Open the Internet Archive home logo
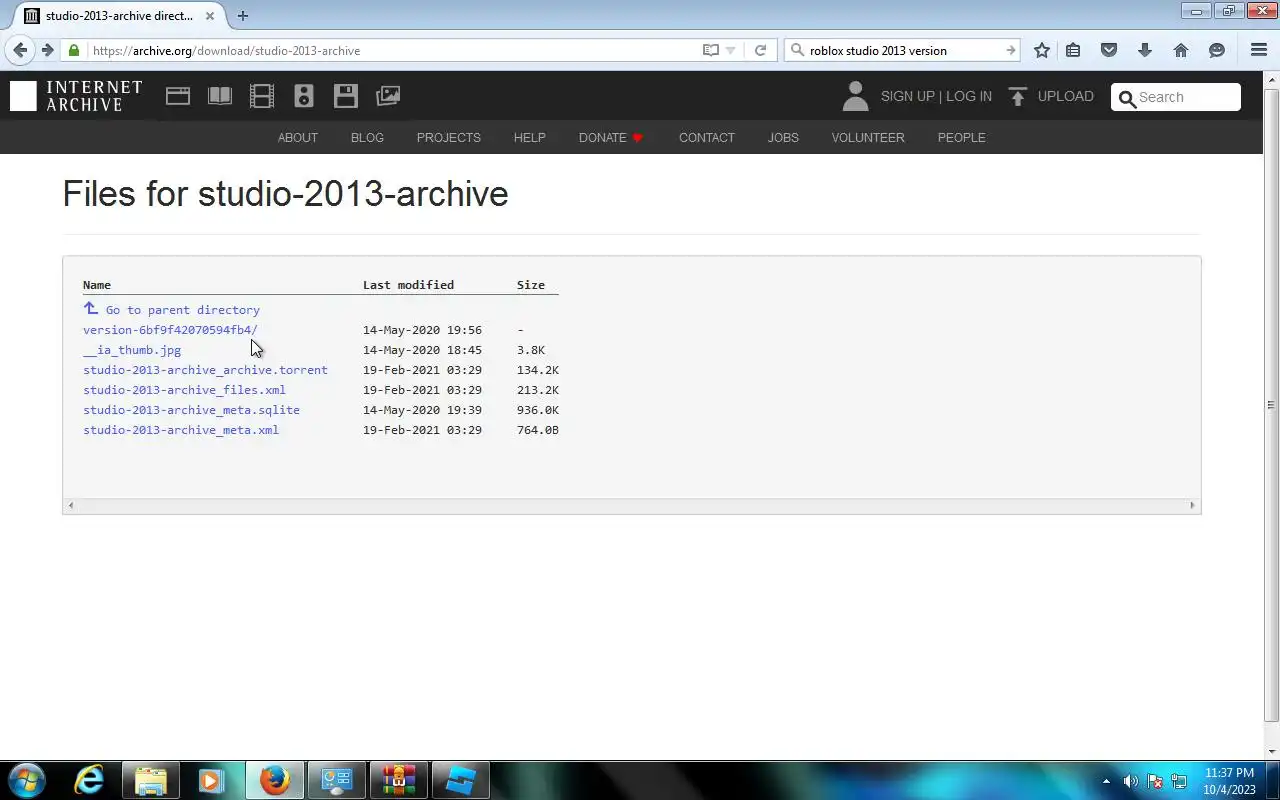Image resolution: width=1280 pixels, height=800 pixels. [76, 96]
